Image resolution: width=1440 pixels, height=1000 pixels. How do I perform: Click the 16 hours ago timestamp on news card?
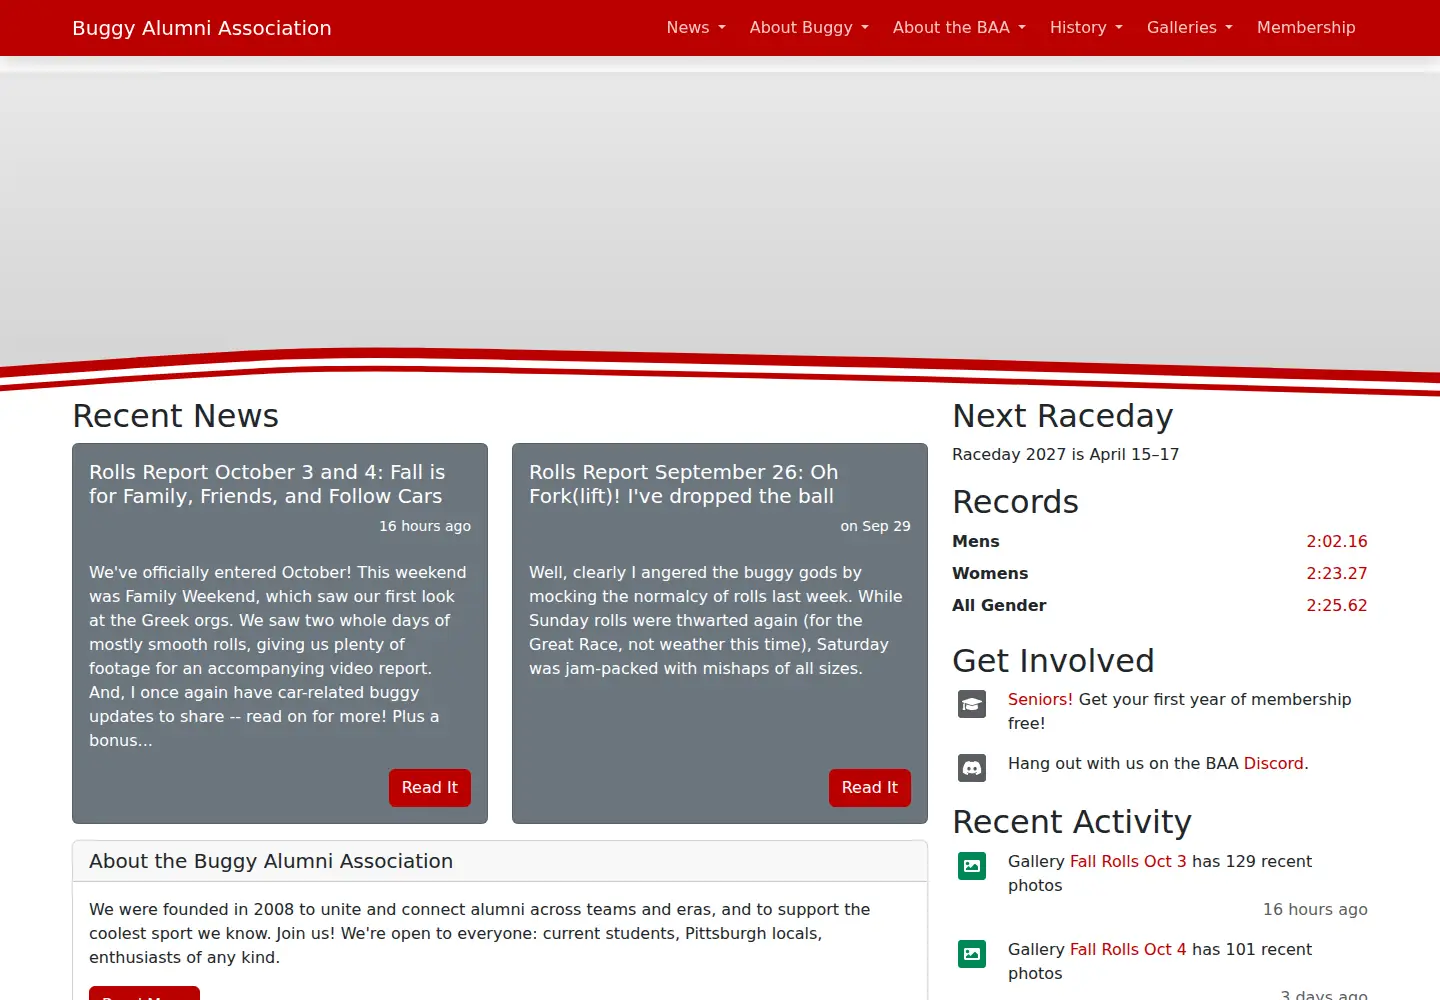(x=425, y=527)
